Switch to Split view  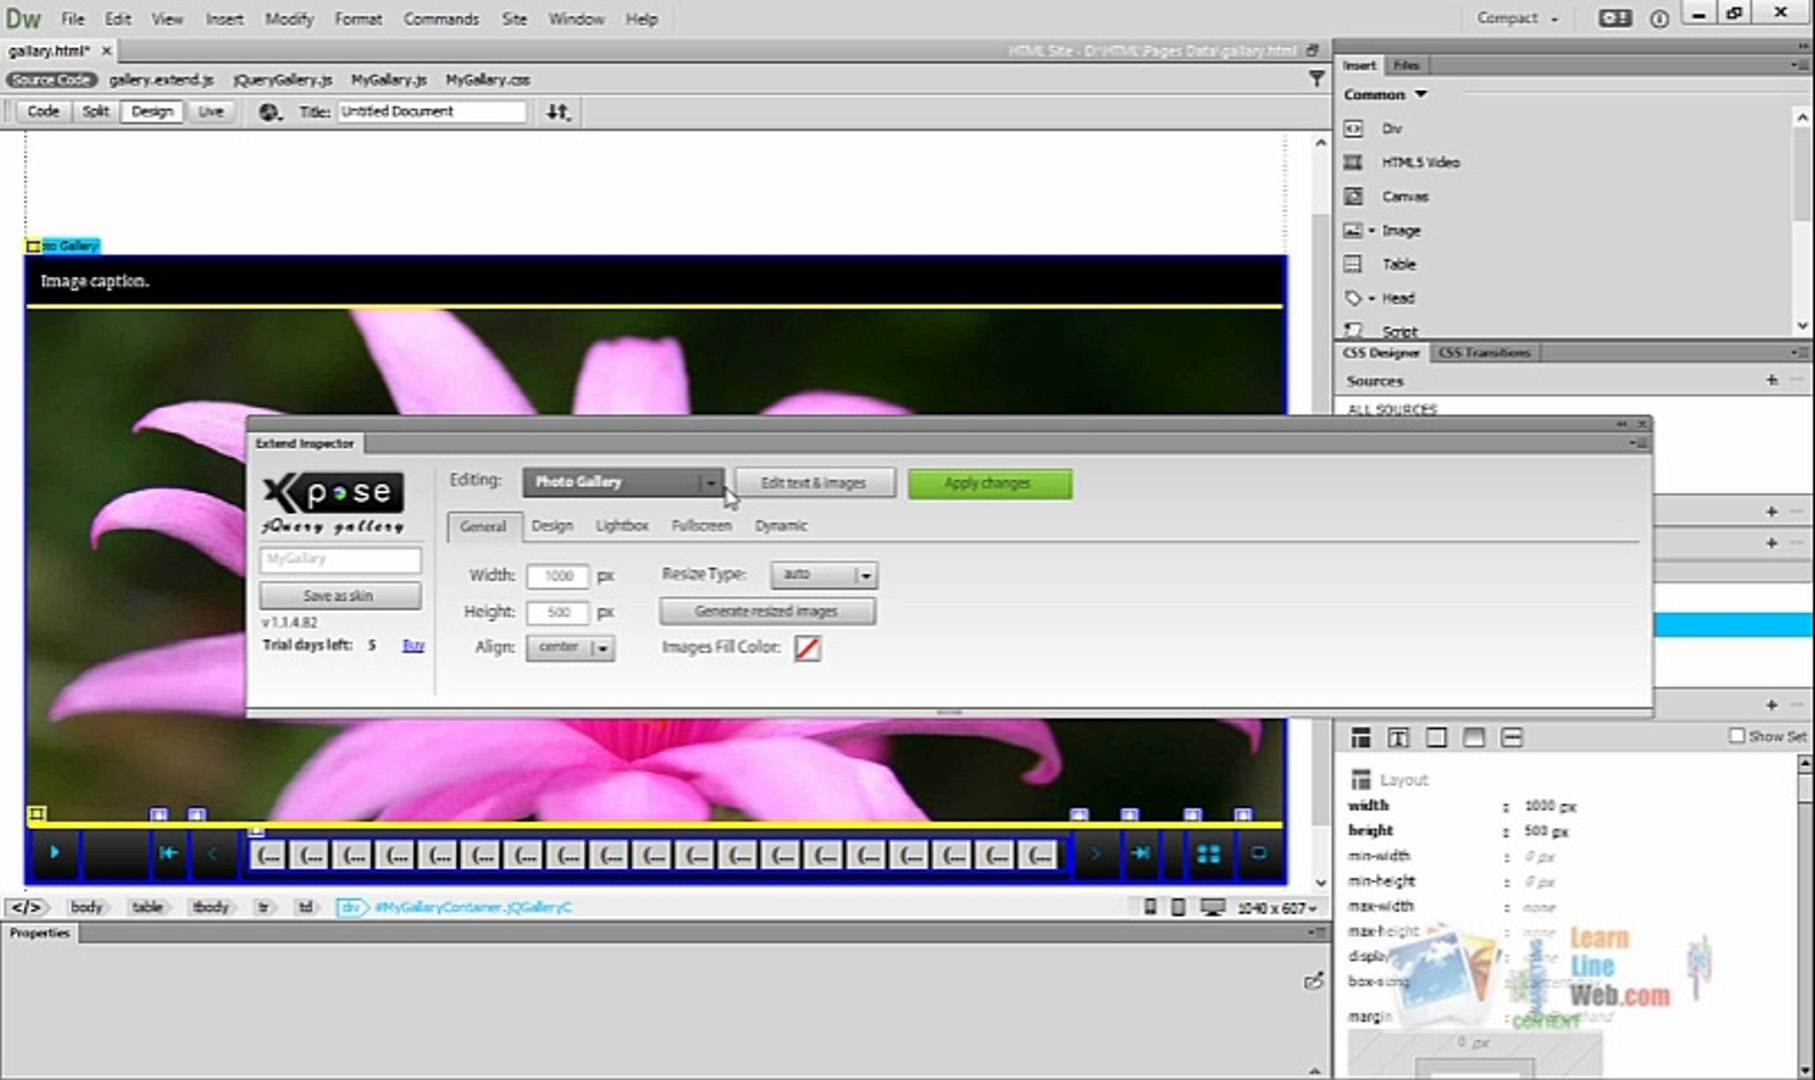click(x=95, y=111)
